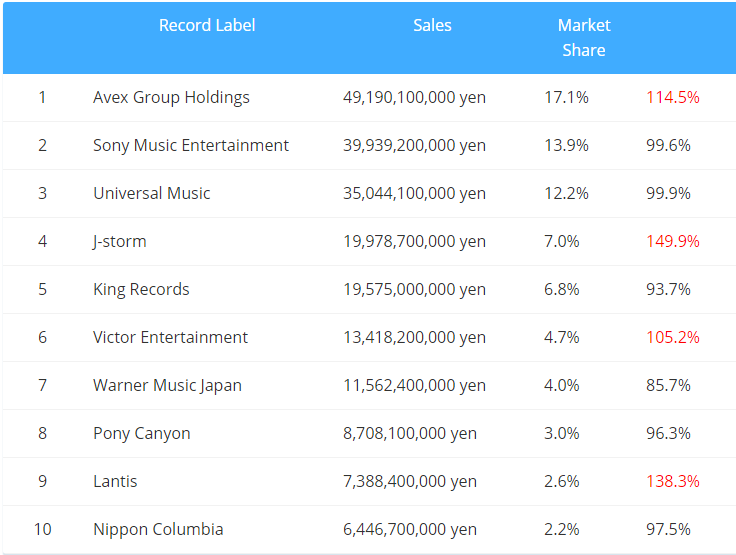Screen dimensions: 736x555
Task: Choose King Records from the list
Action: pos(141,289)
